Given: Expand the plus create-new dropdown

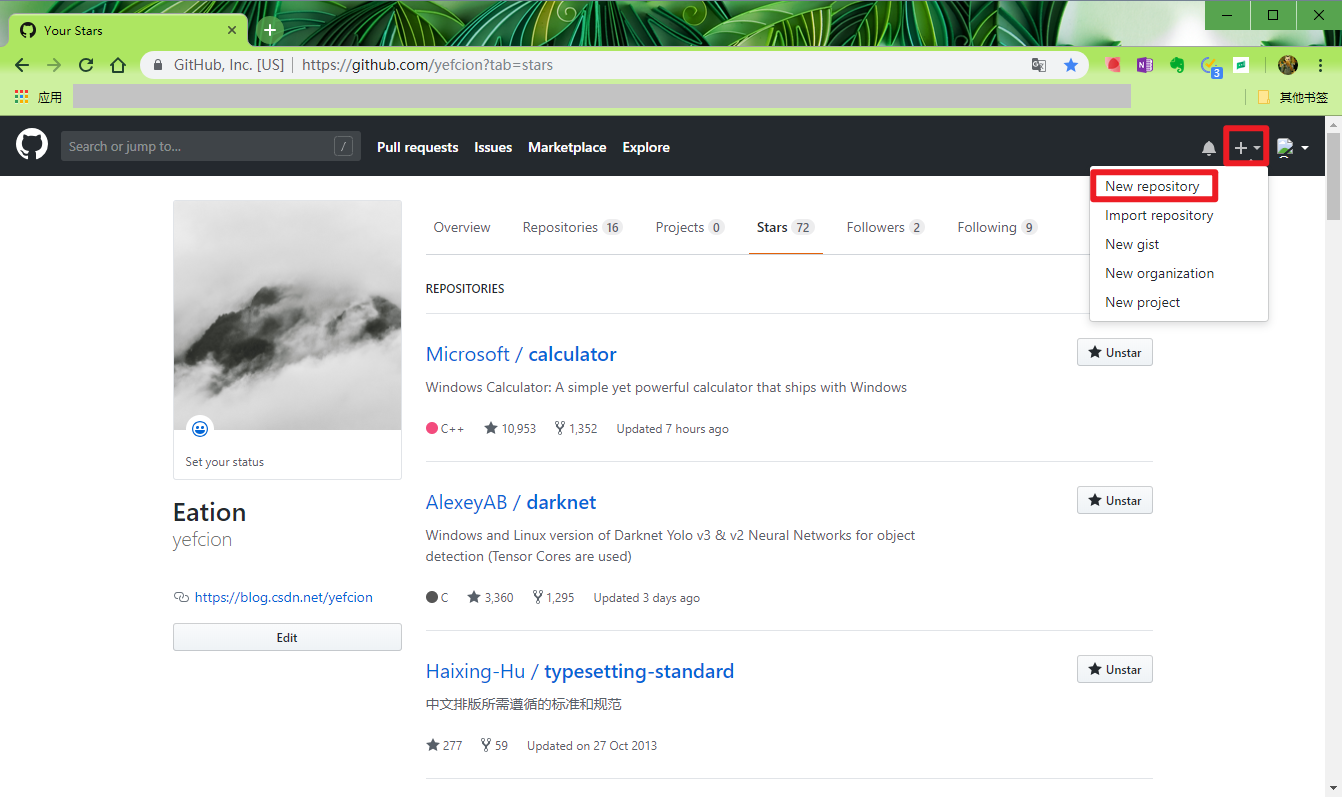Looking at the screenshot, I should [x=1246, y=148].
